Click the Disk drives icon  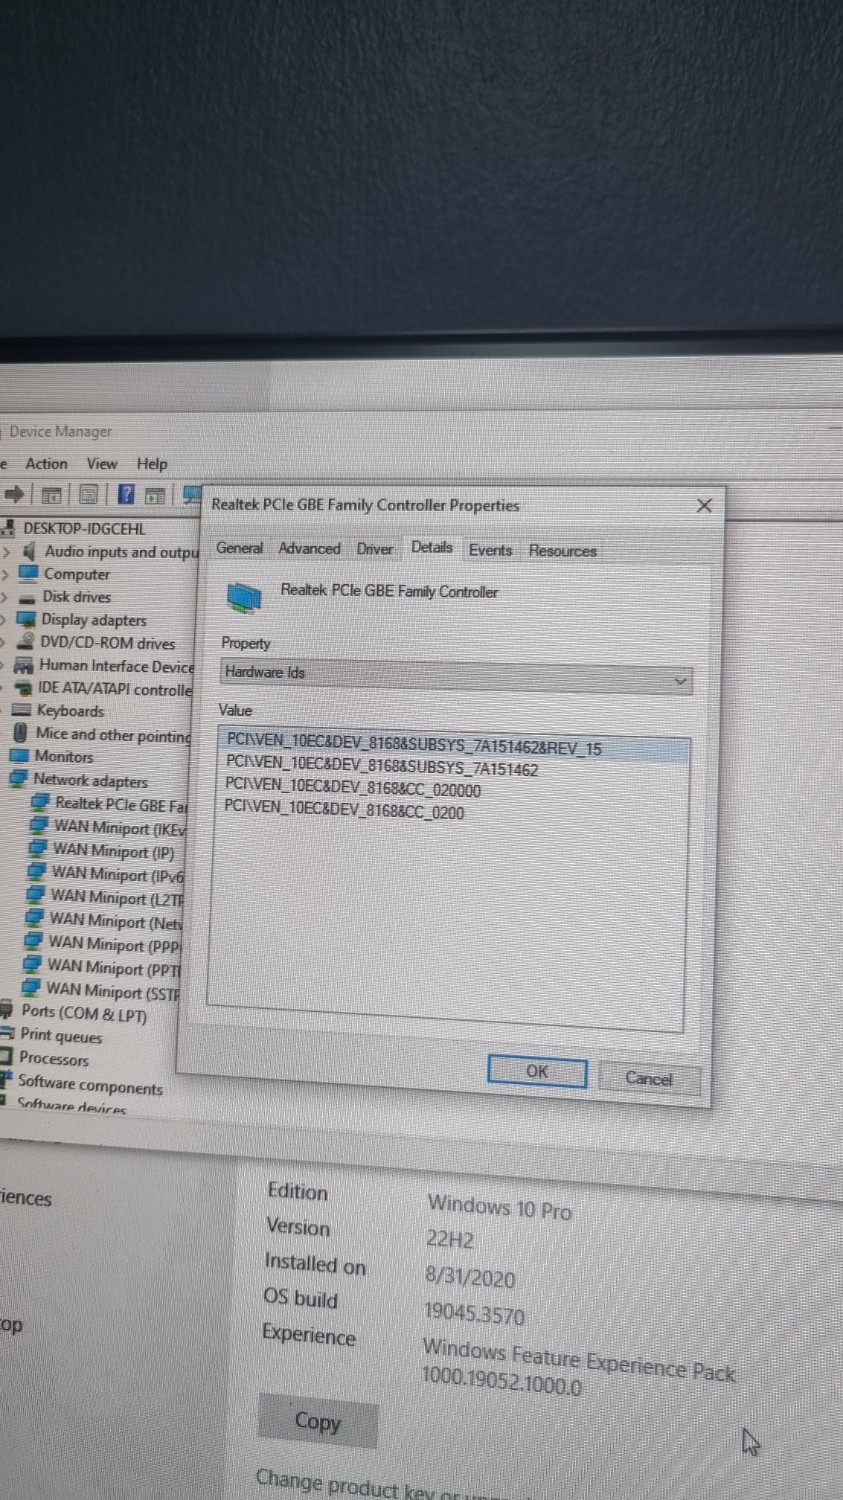tap(27, 597)
